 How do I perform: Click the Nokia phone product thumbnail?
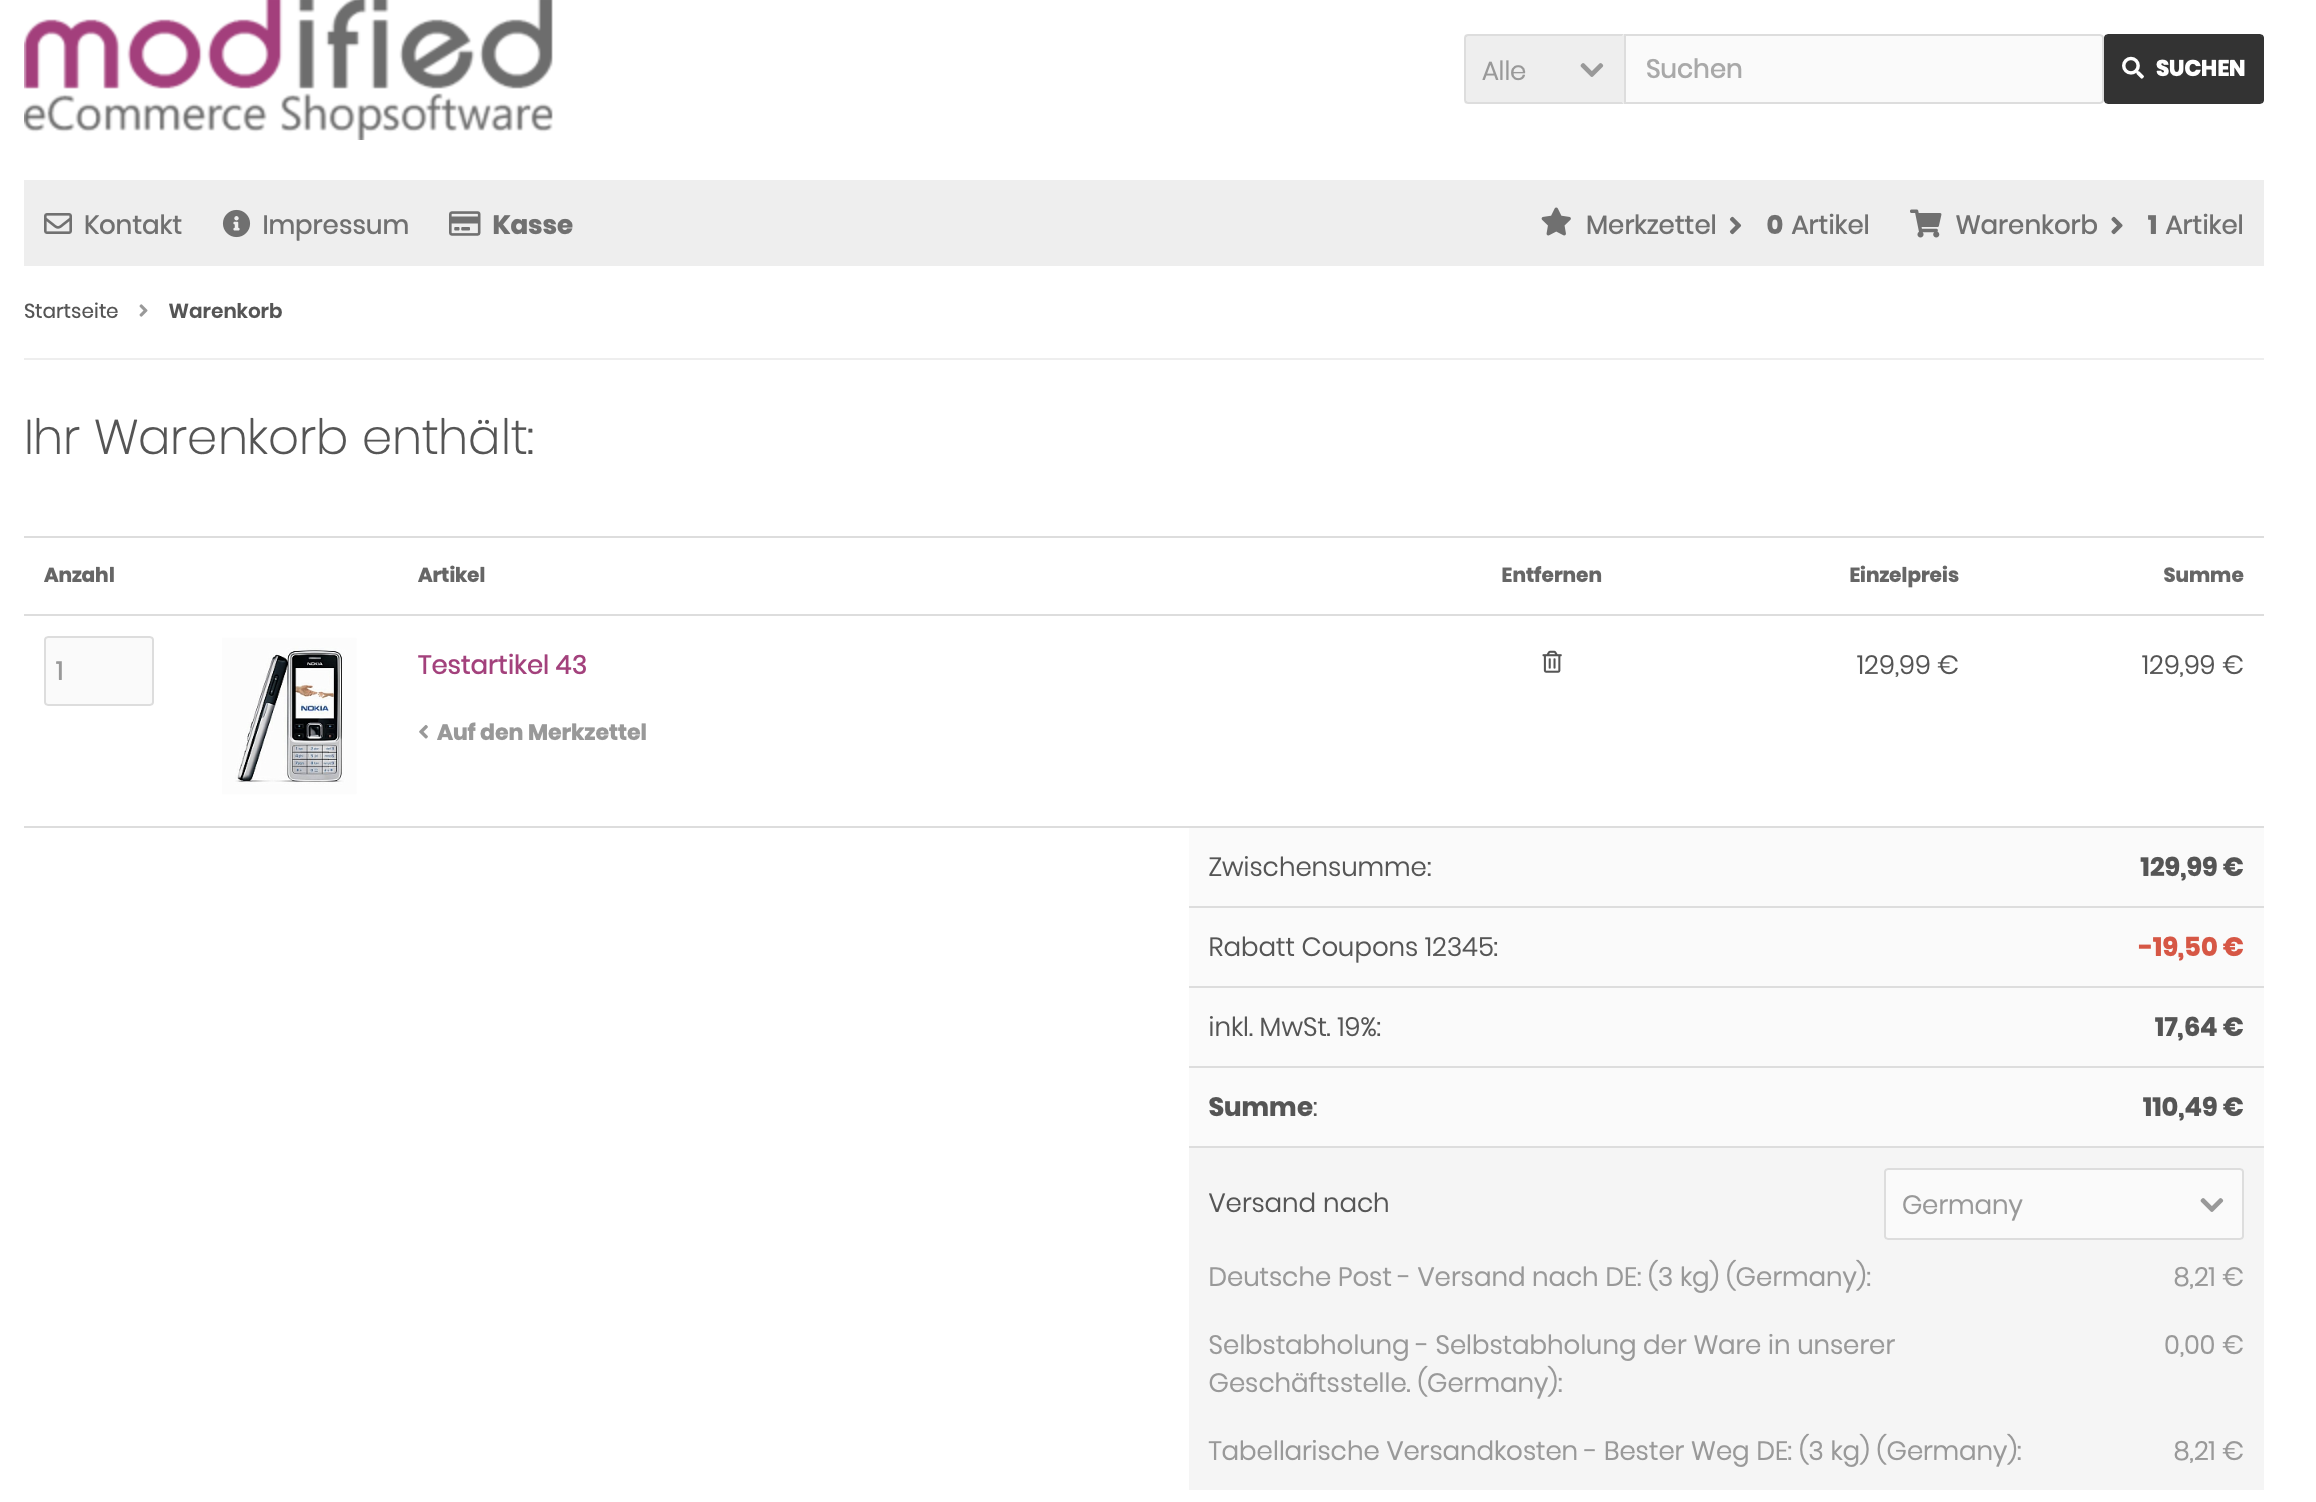(290, 716)
